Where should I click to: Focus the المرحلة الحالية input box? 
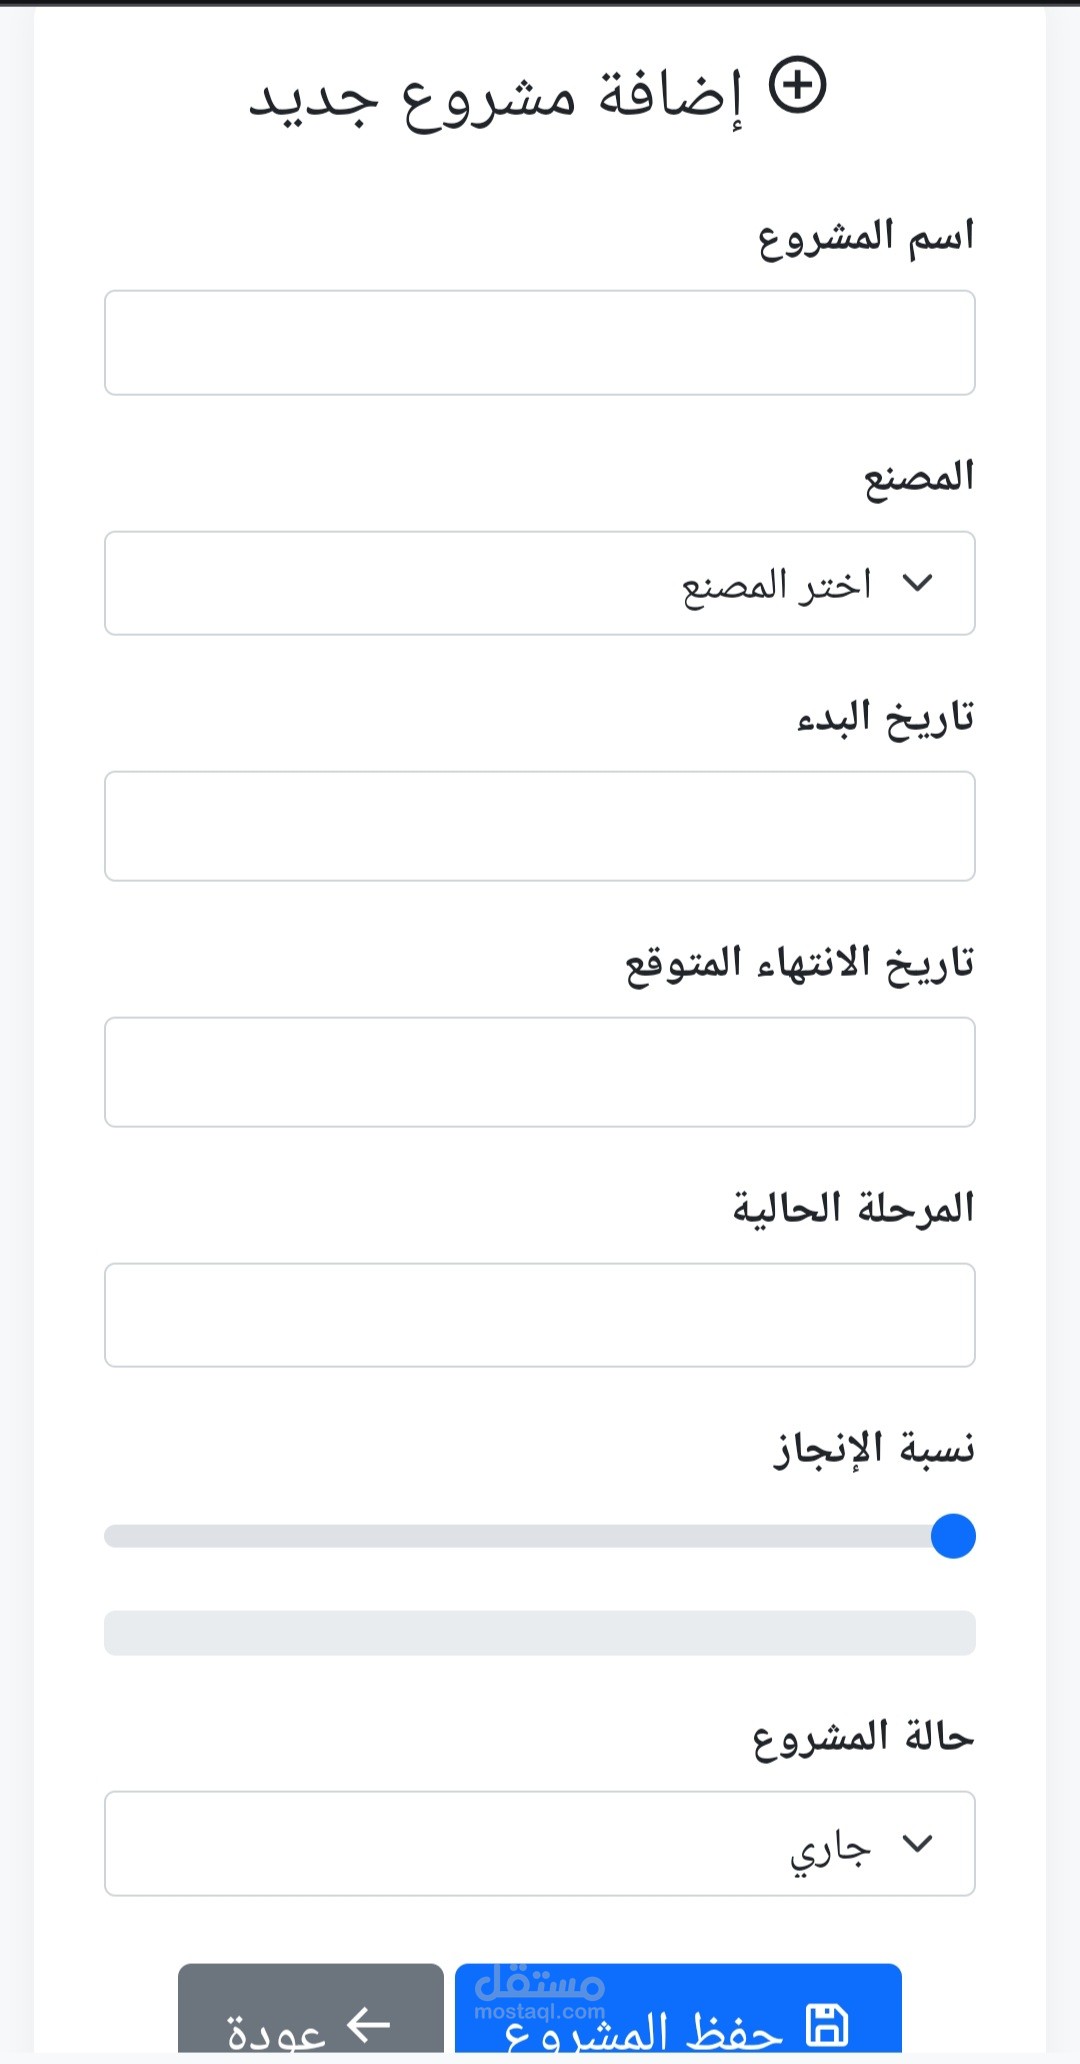click(x=540, y=1315)
